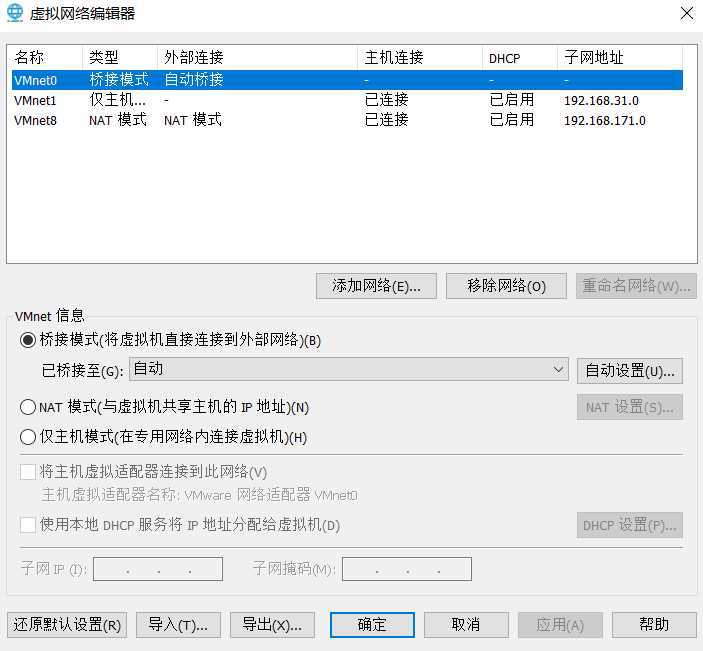The width and height of the screenshot is (703, 651).
Task: Select the 桥接模式 radio button
Action: [28, 340]
